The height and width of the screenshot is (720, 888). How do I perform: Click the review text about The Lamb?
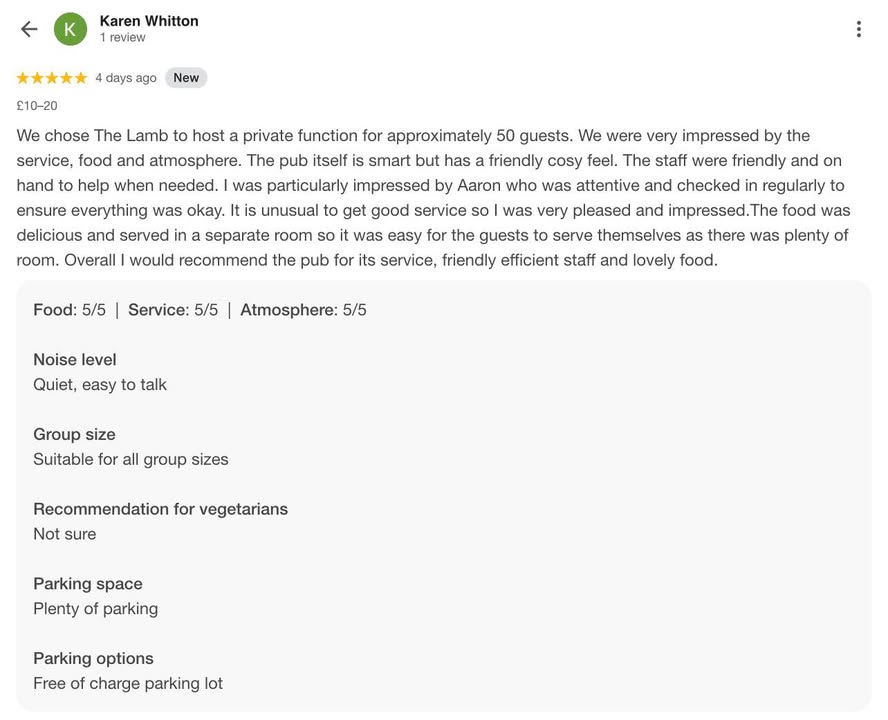pos(433,198)
